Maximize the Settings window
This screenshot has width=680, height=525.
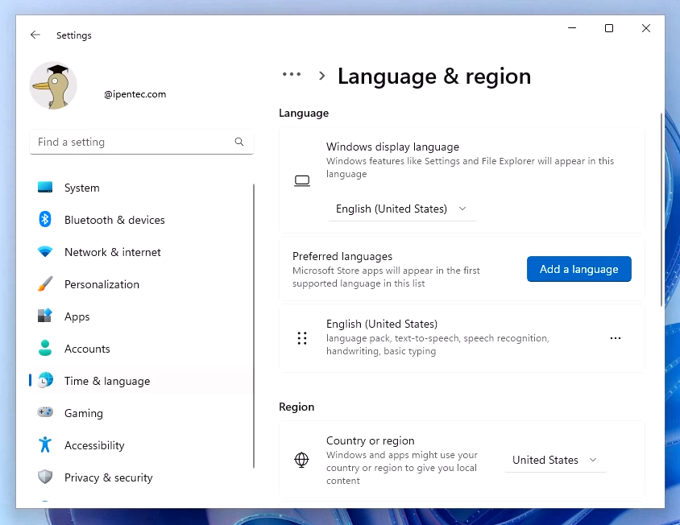(x=609, y=28)
